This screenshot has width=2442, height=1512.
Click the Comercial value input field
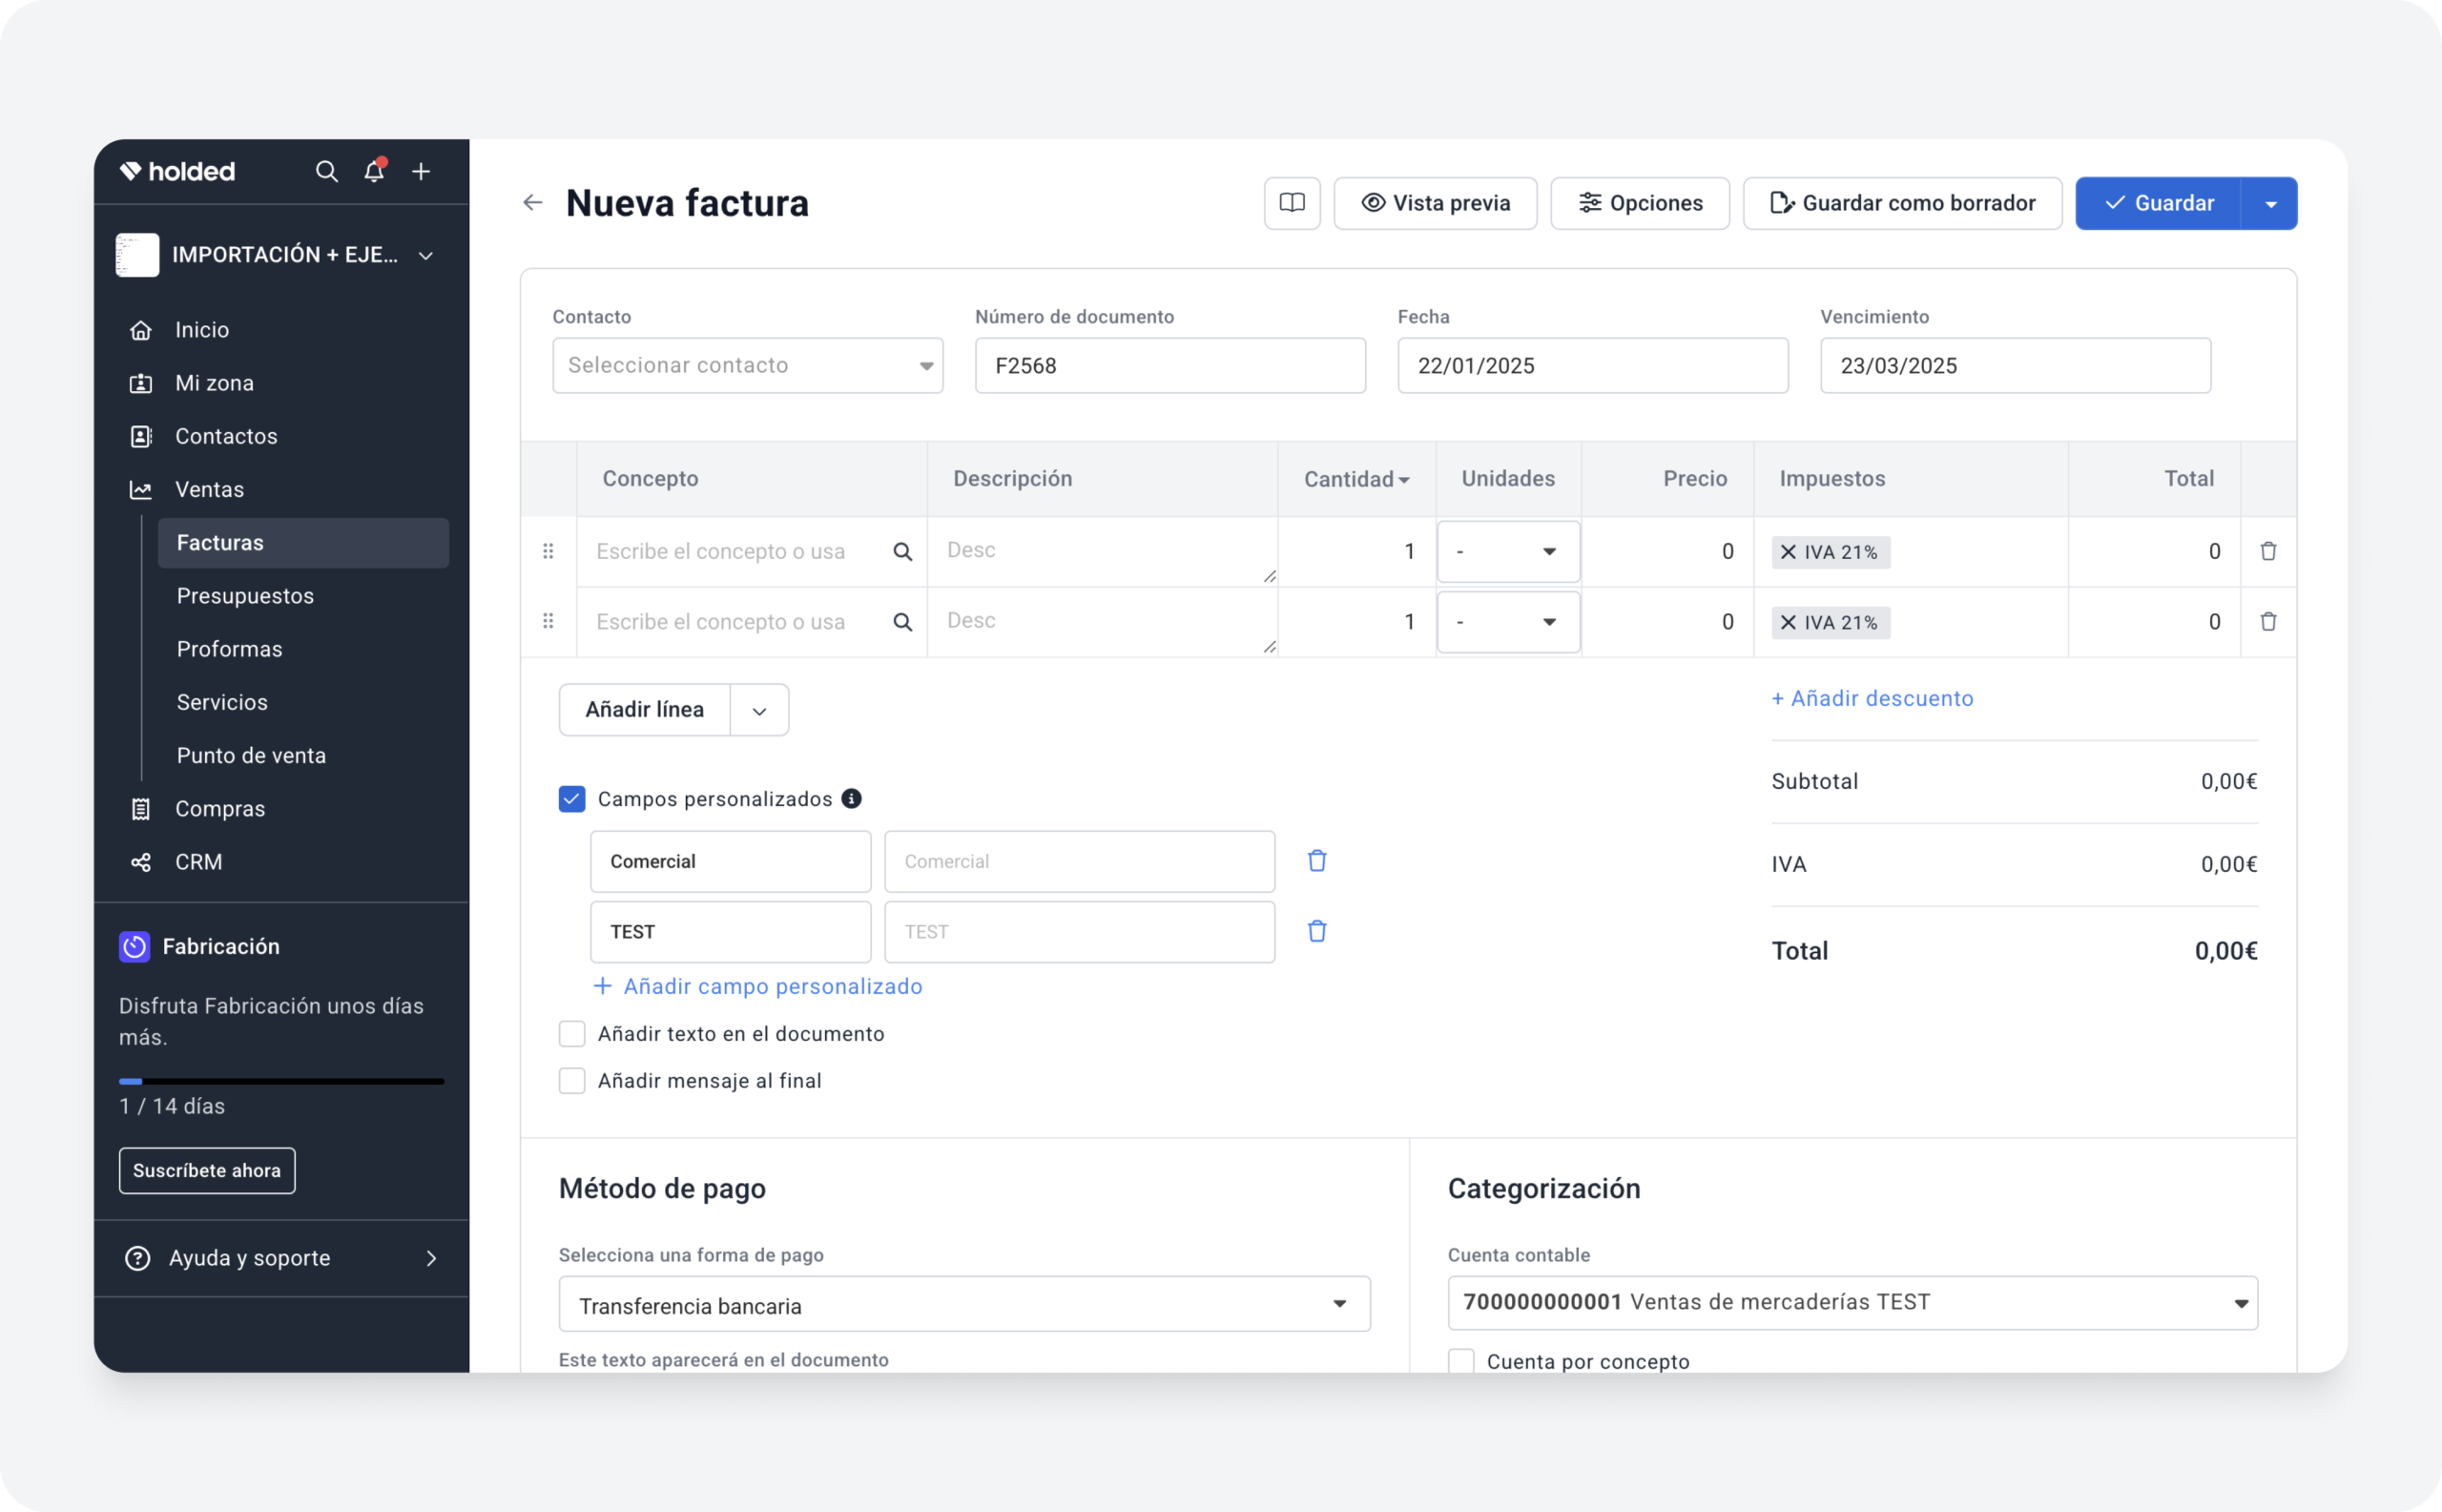(1079, 861)
